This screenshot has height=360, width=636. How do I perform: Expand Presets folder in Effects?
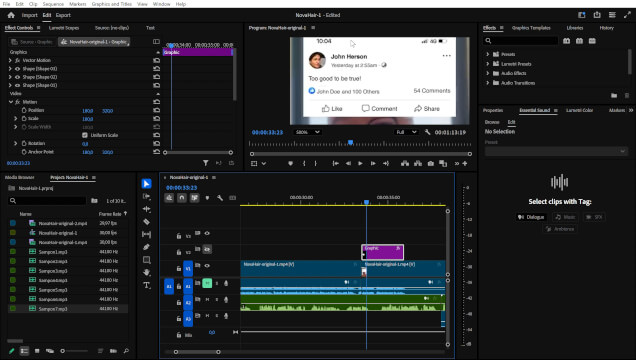tap(488, 54)
